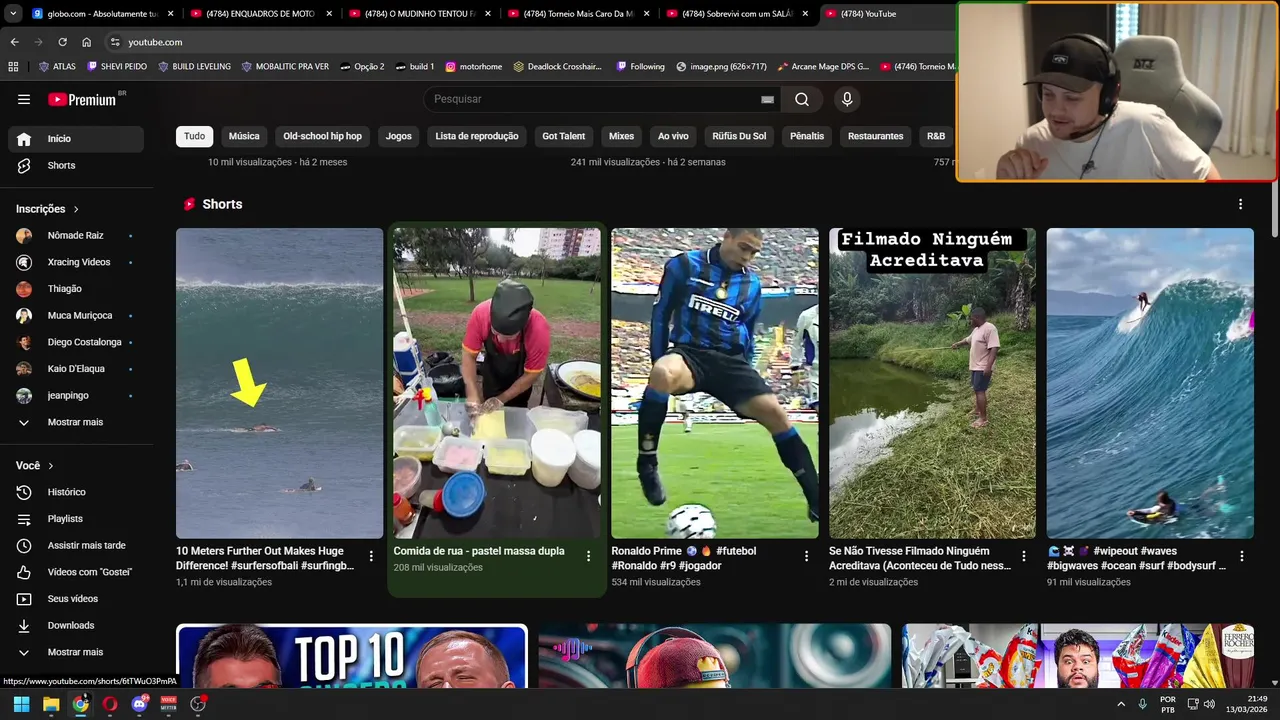Open Muca Muriçoca channel subscription
This screenshot has width=1280, height=720.
(76, 315)
